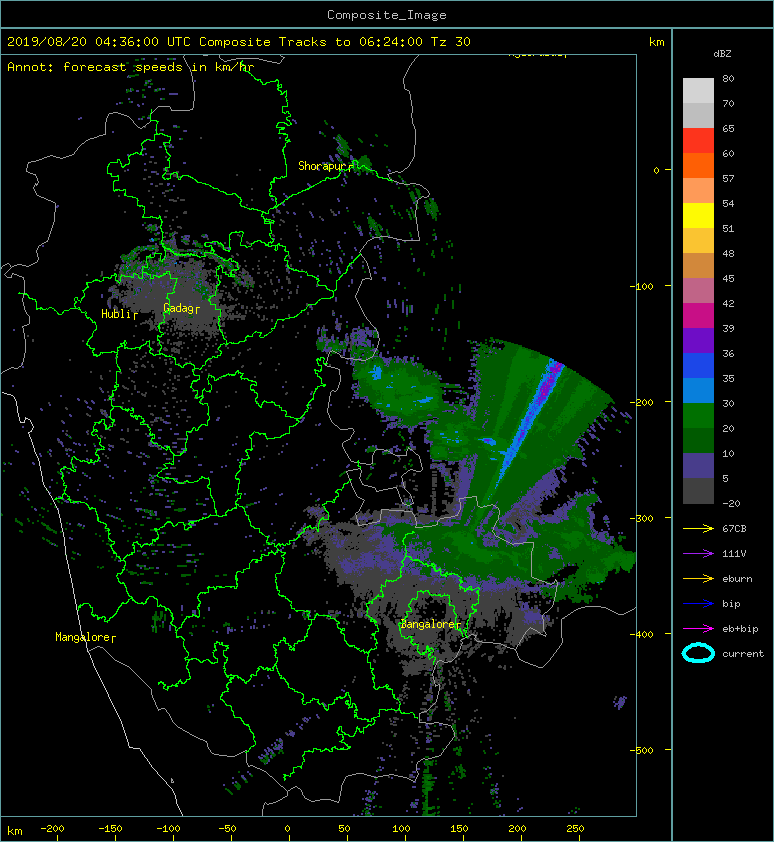
Task: Select the Gadag city label
Action: pyautogui.click(x=179, y=308)
